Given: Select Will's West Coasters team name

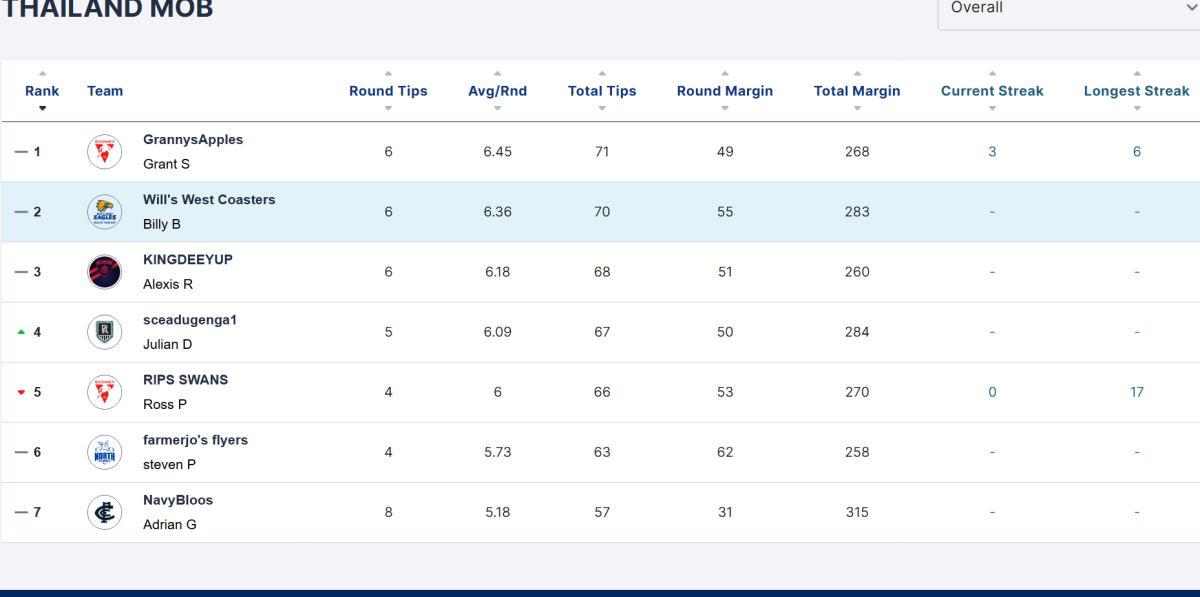Looking at the screenshot, I should [x=209, y=200].
